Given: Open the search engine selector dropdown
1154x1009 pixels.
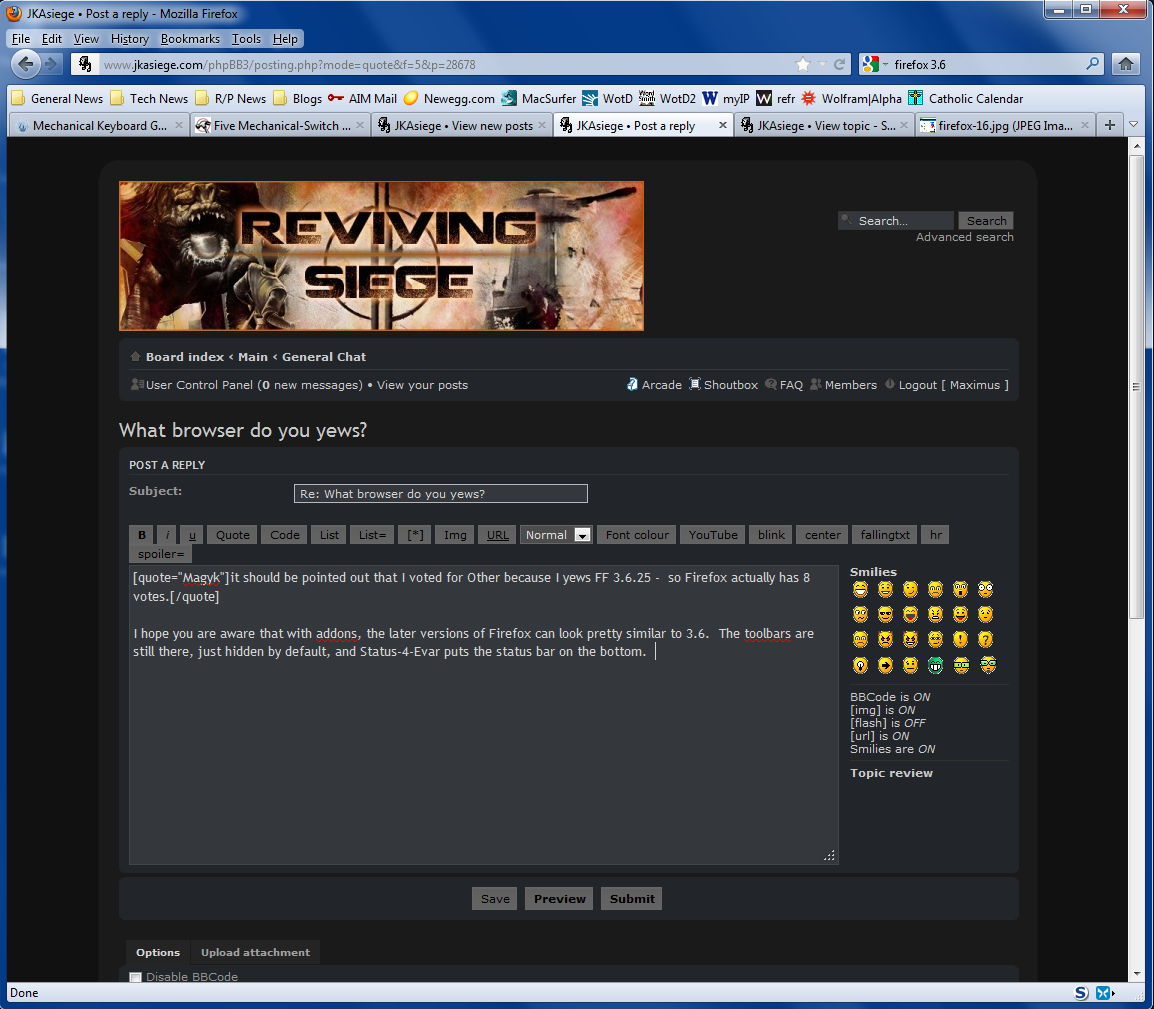Looking at the screenshot, I should [x=876, y=64].
